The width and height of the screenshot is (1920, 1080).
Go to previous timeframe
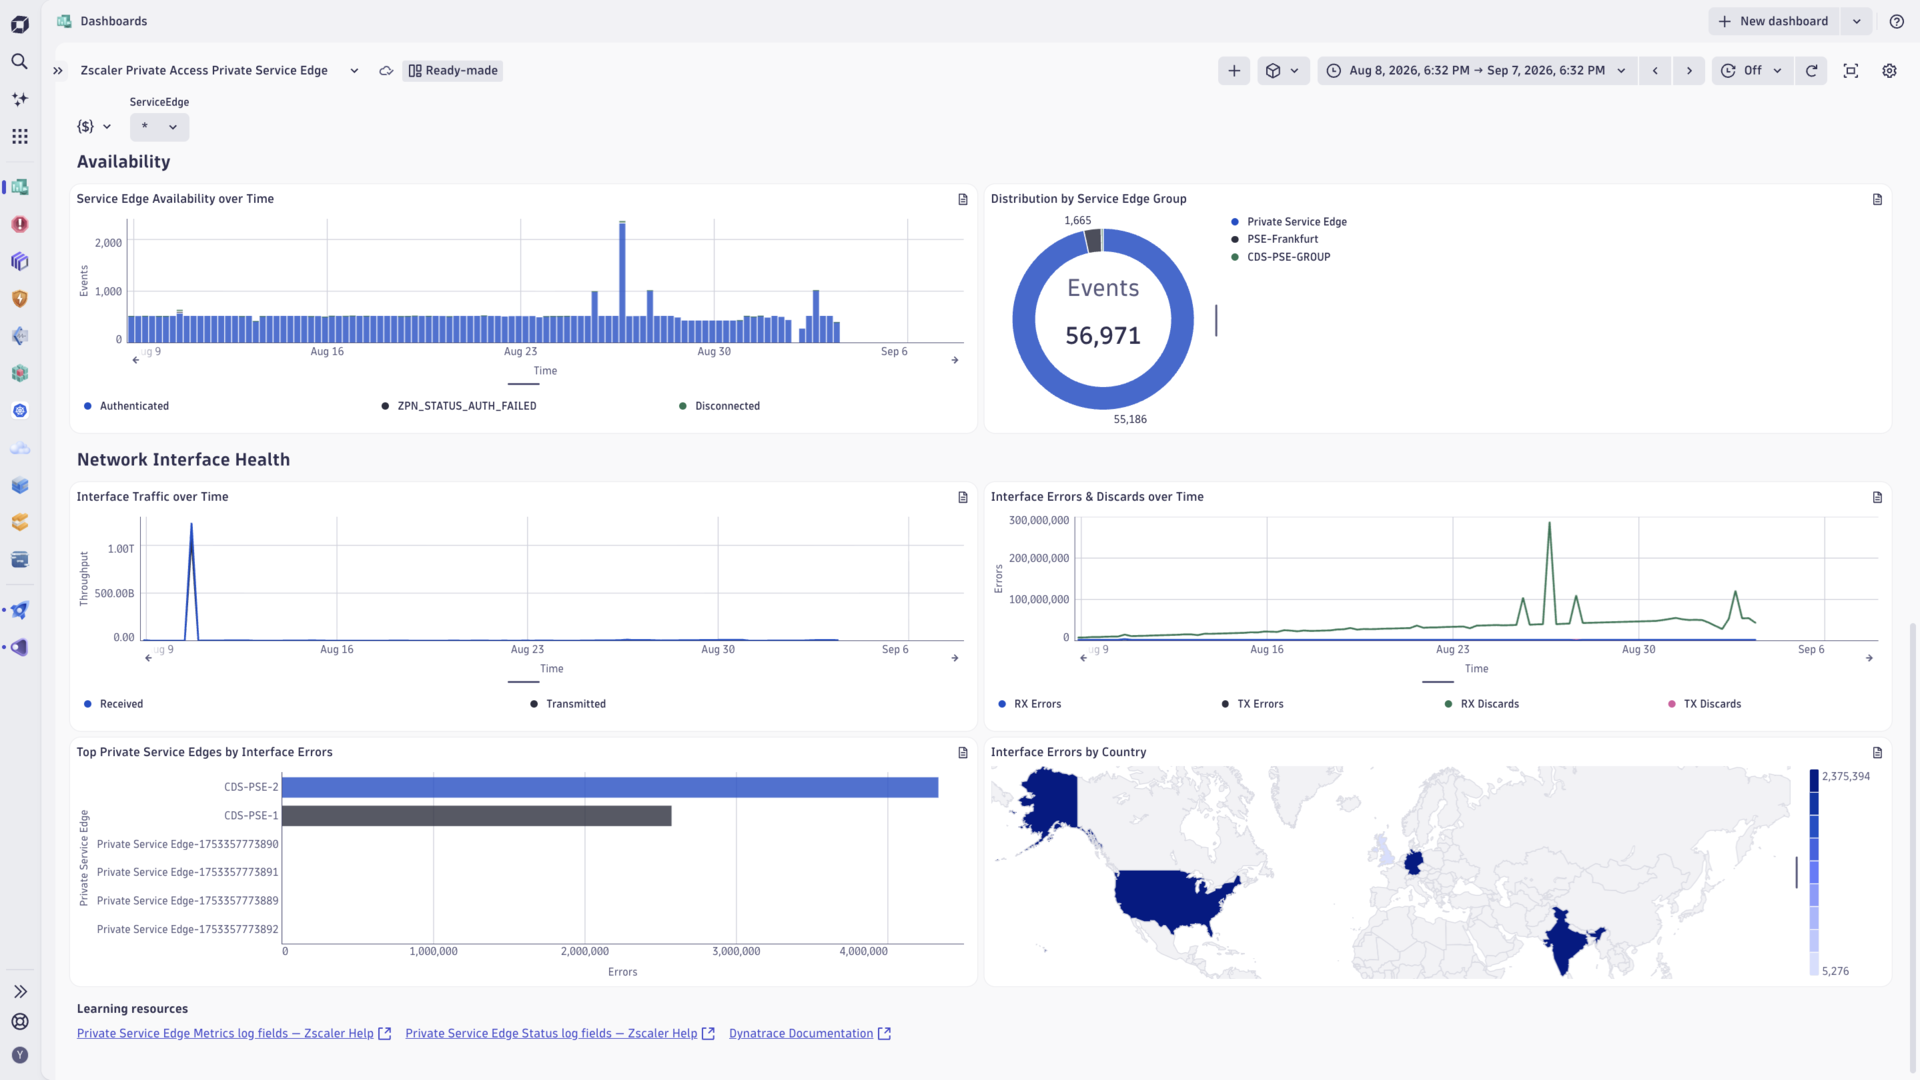click(x=1655, y=71)
